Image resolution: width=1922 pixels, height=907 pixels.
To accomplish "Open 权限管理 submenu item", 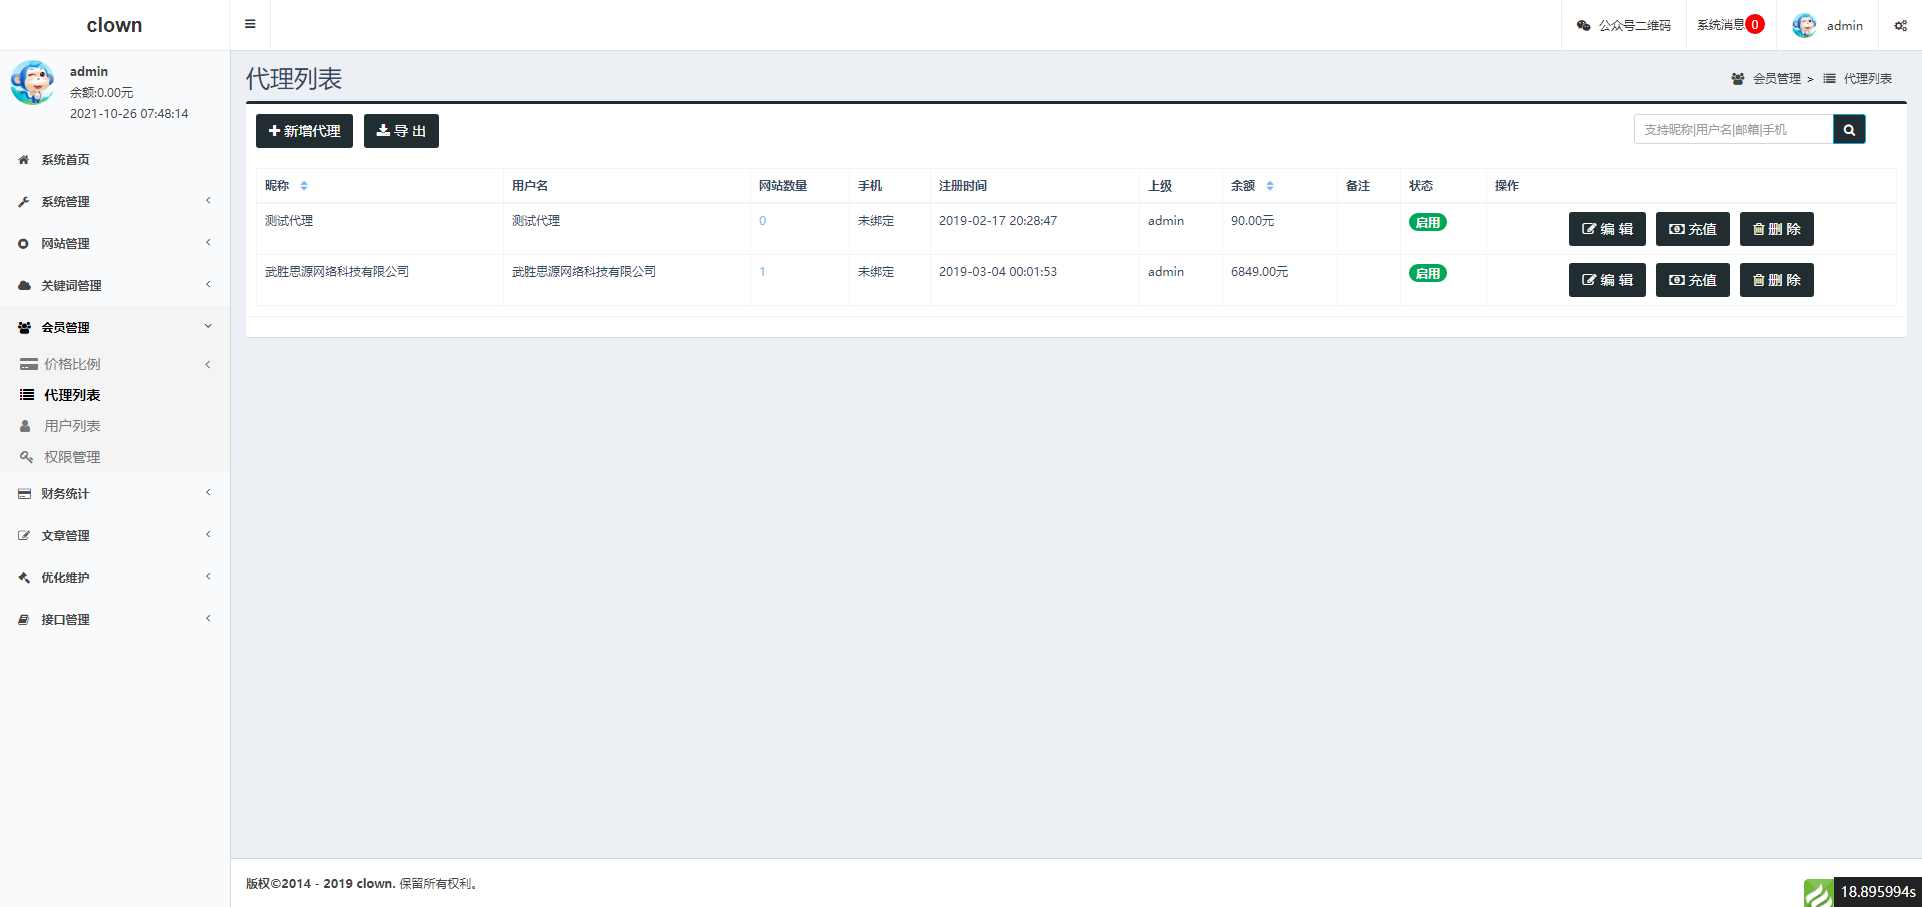I will (x=115, y=457).
